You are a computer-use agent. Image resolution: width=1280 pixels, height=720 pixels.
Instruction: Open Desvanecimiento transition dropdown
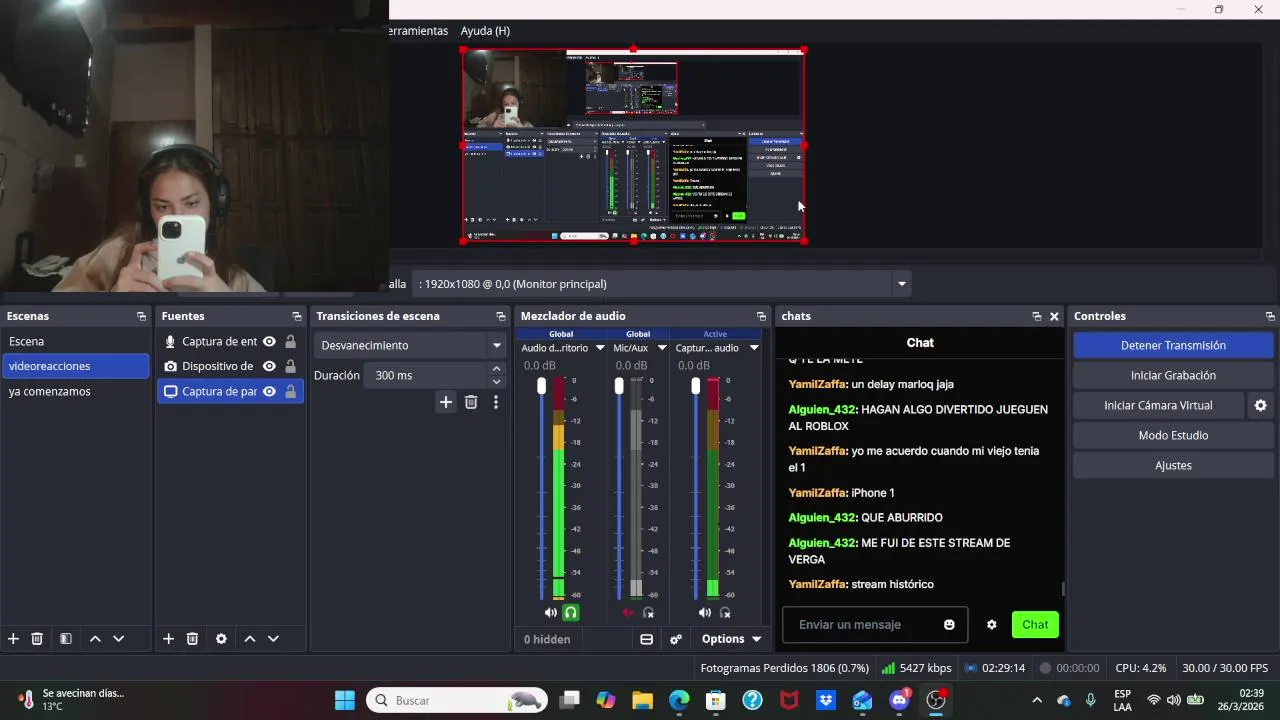[x=410, y=345]
